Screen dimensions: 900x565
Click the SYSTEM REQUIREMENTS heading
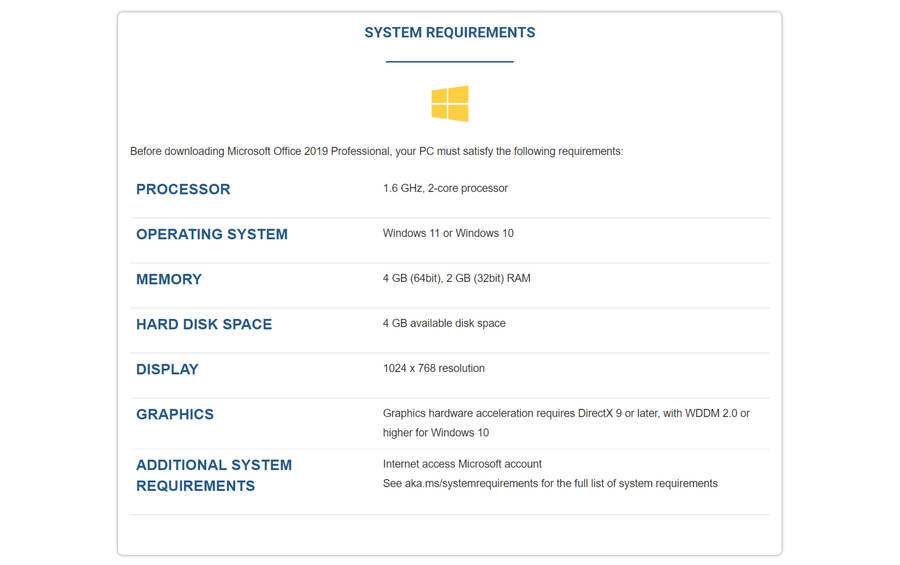[449, 33]
